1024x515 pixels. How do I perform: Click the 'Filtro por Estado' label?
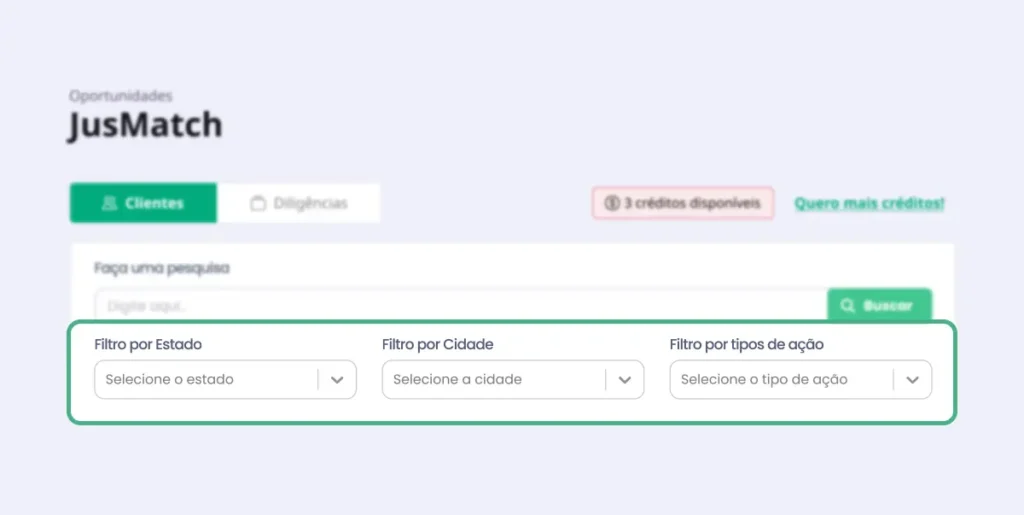tap(148, 344)
